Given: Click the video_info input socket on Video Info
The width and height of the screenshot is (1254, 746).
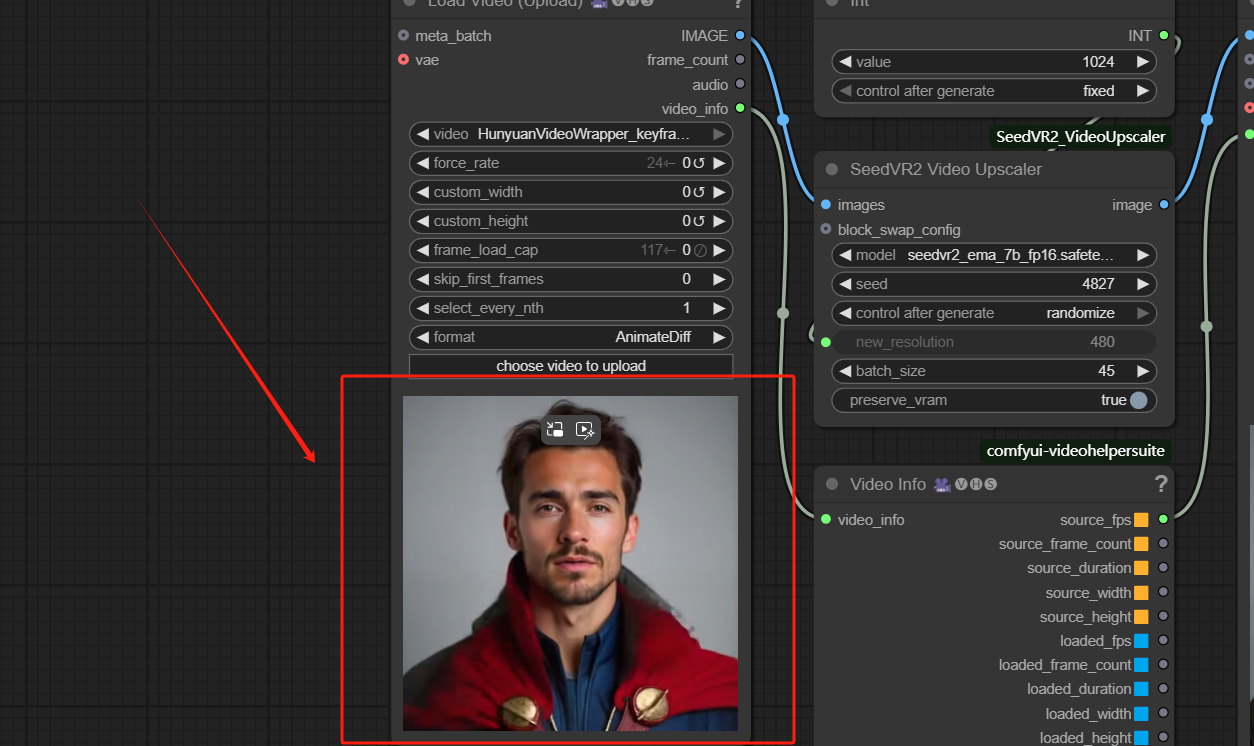Looking at the screenshot, I should 825,520.
